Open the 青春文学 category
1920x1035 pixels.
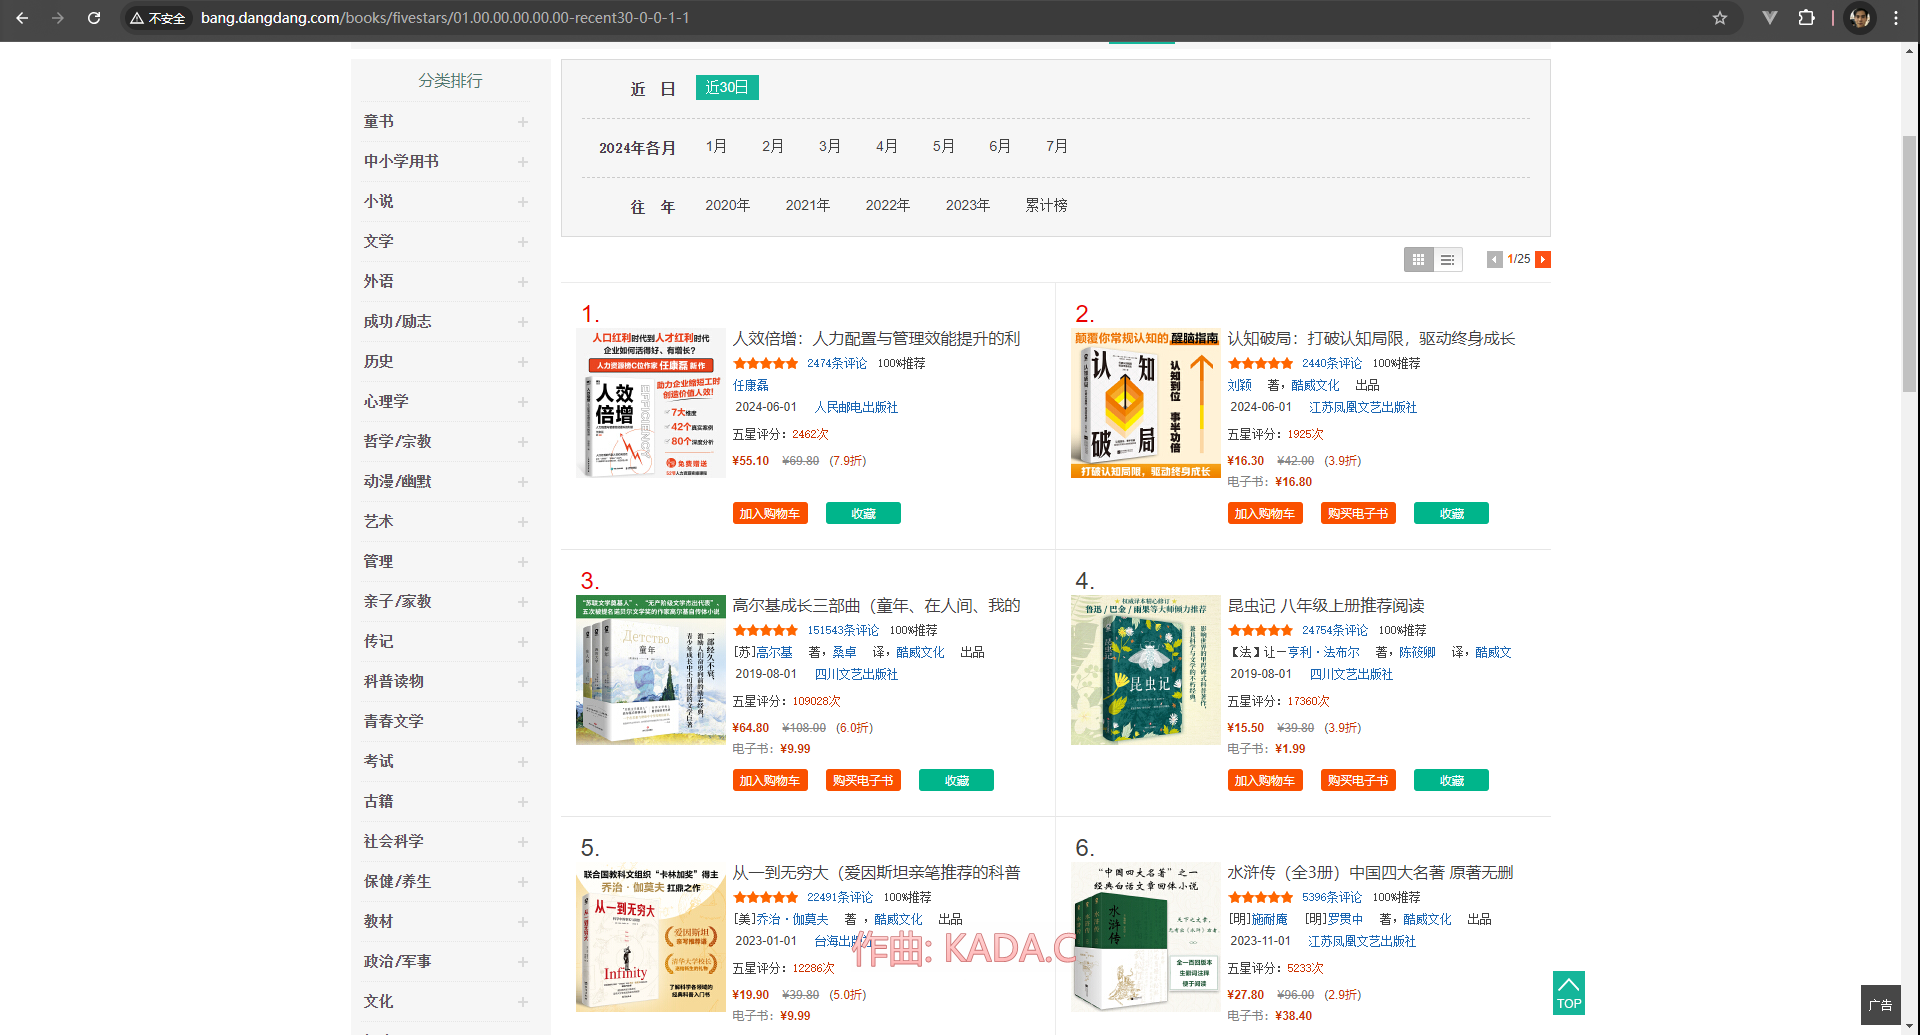[x=394, y=721]
